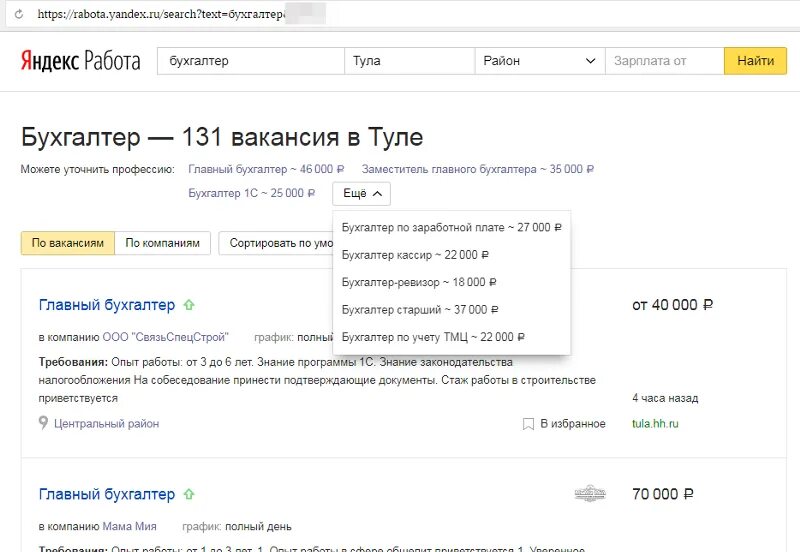Open ООО "СвязьСпецСтрой" company link

point(165,337)
